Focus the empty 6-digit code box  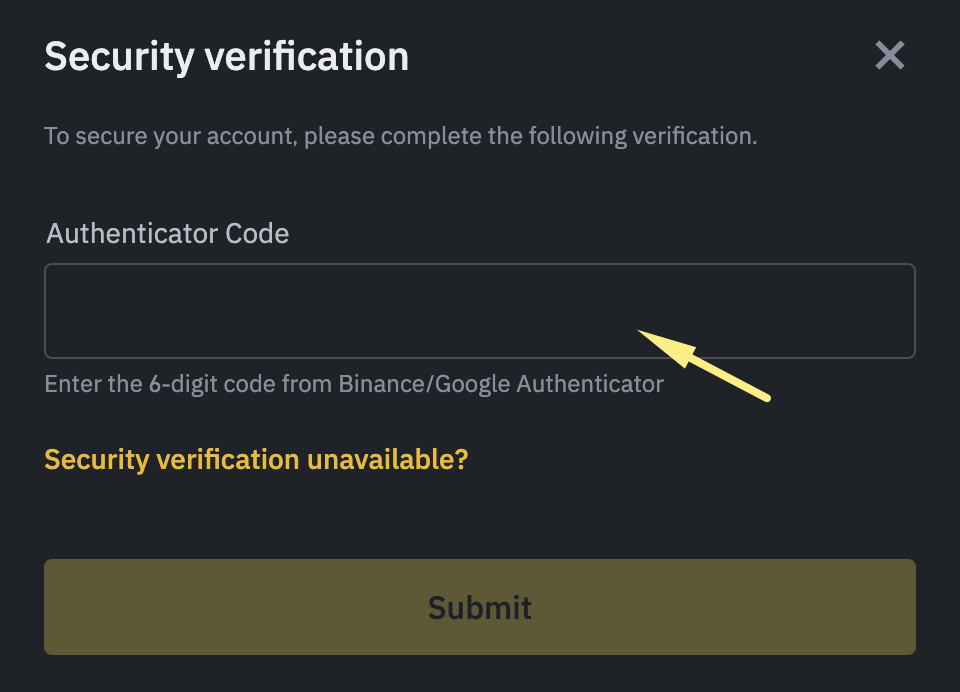[479, 311]
